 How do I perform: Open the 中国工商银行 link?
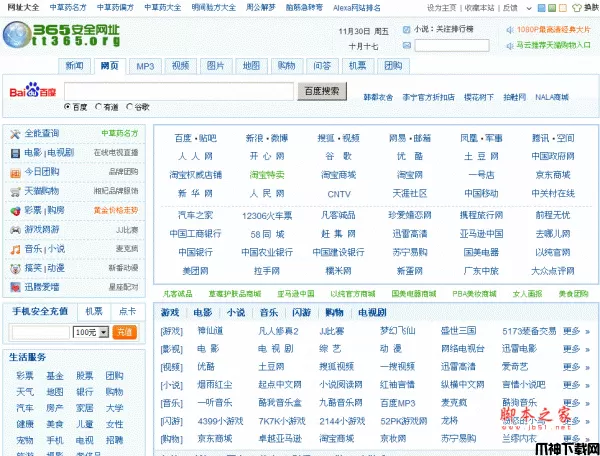click(x=196, y=234)
